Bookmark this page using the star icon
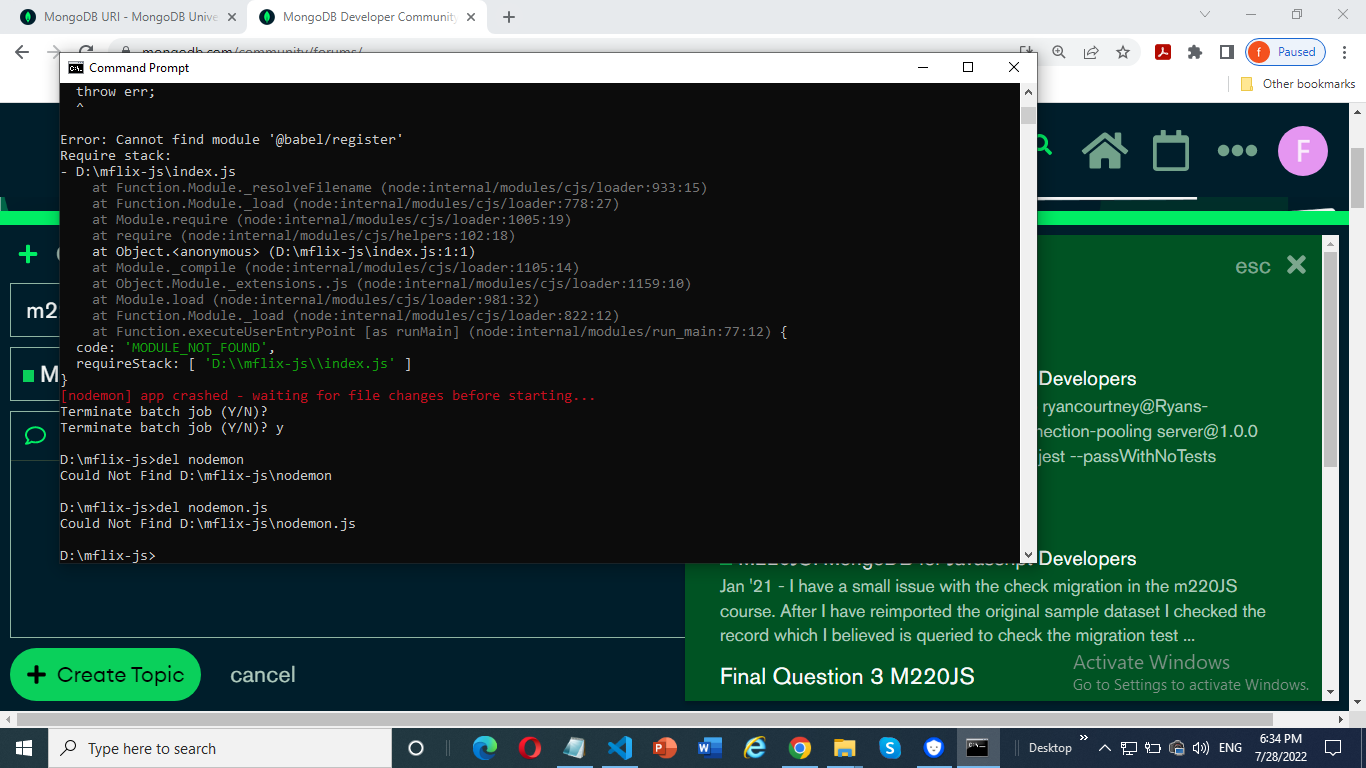1366x768 pixels. (1124, 52)
